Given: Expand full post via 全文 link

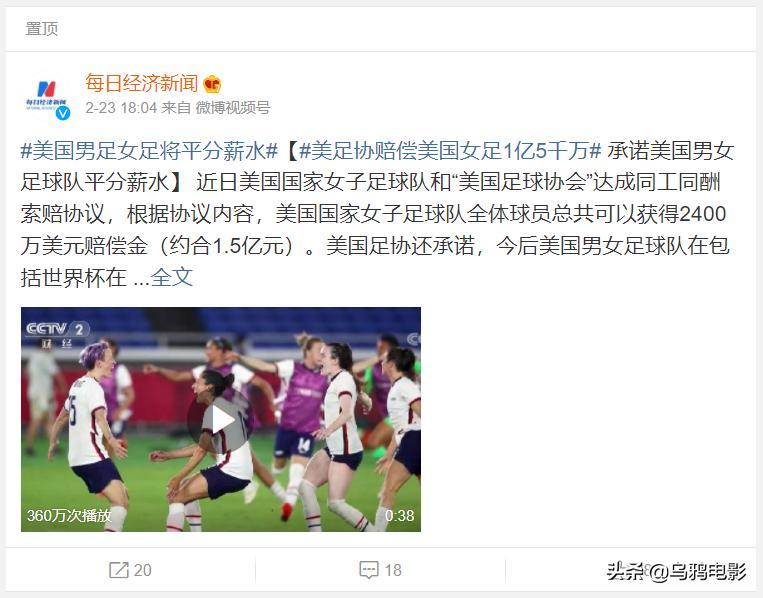Looking at the screenshot, I should 172,277.
